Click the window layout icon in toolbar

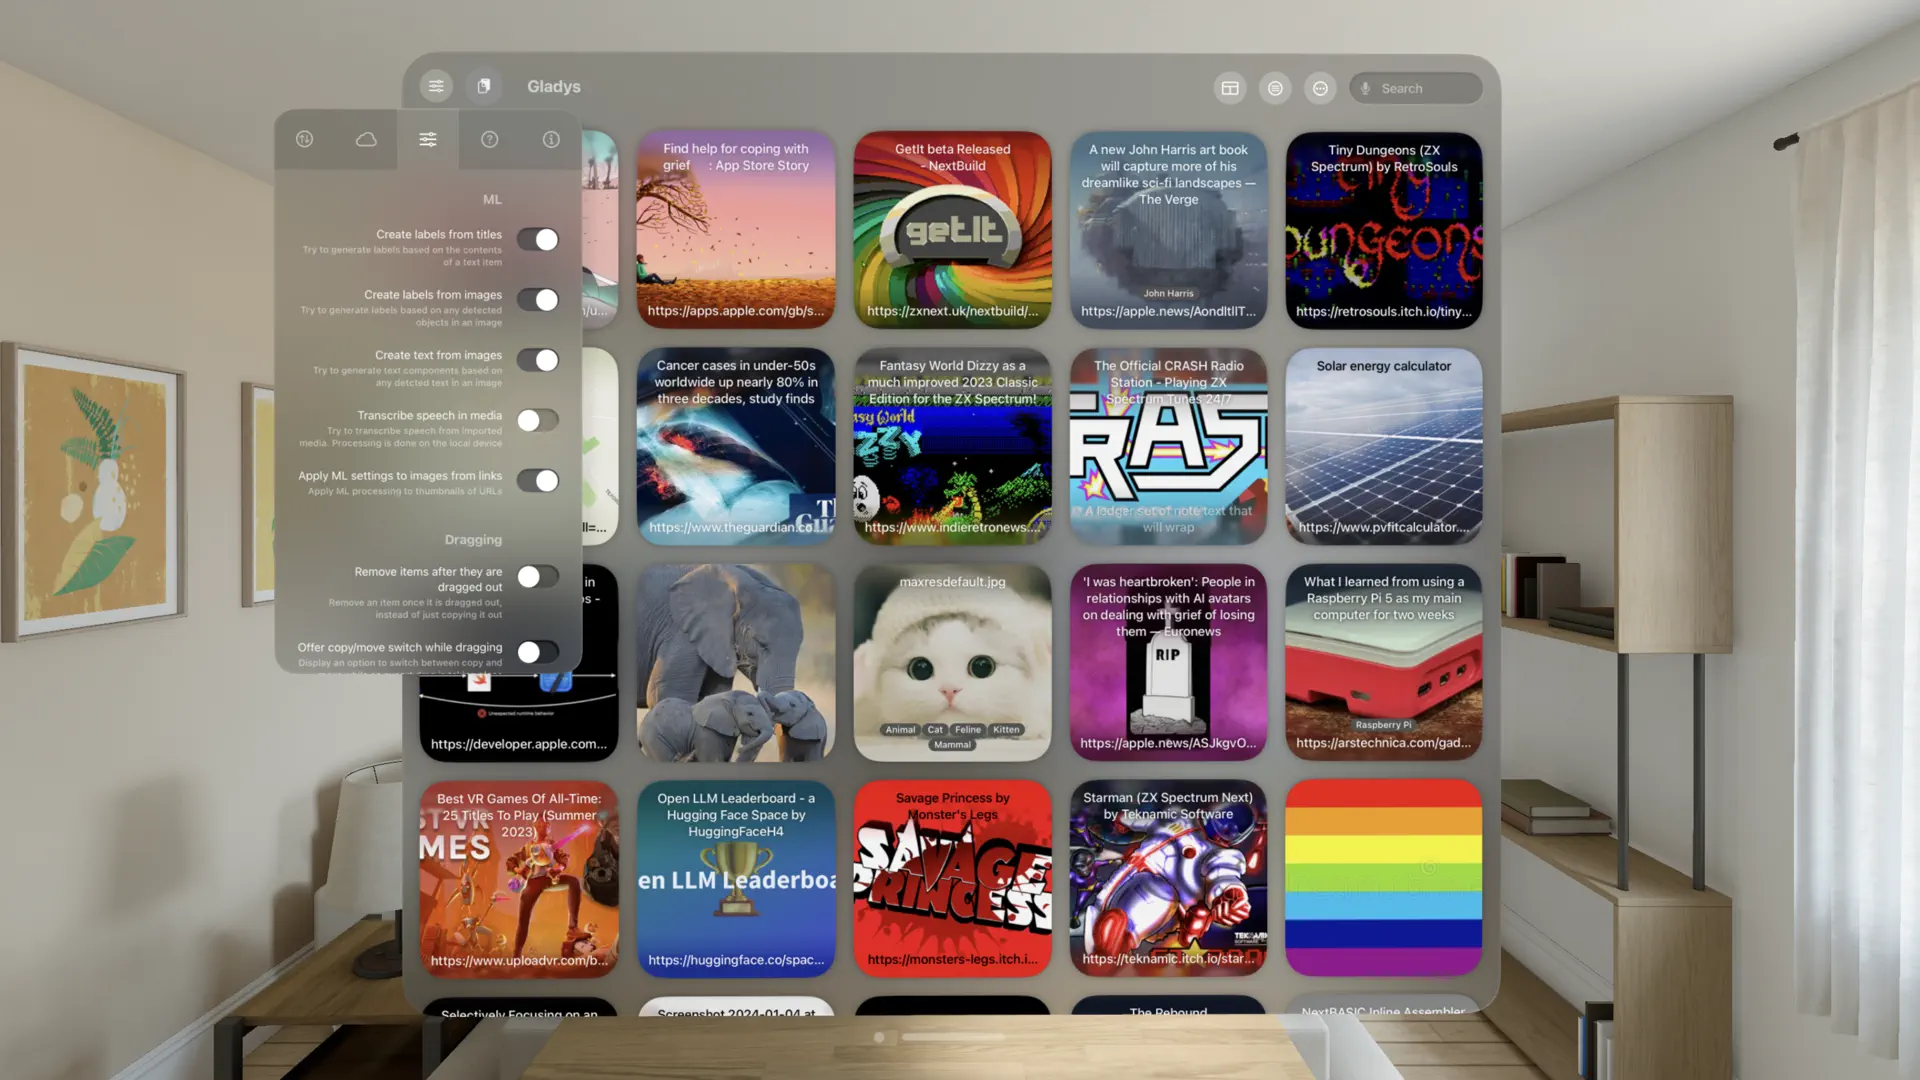coord(1230,88)
